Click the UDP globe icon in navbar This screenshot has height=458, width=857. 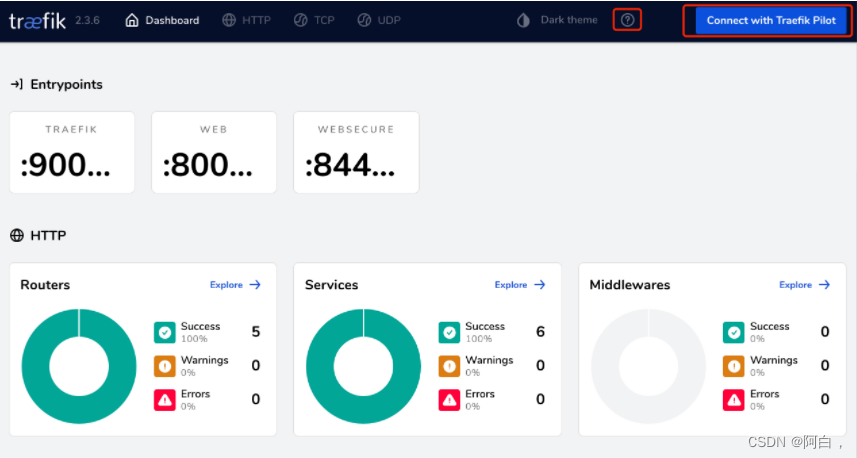(365, 20)
